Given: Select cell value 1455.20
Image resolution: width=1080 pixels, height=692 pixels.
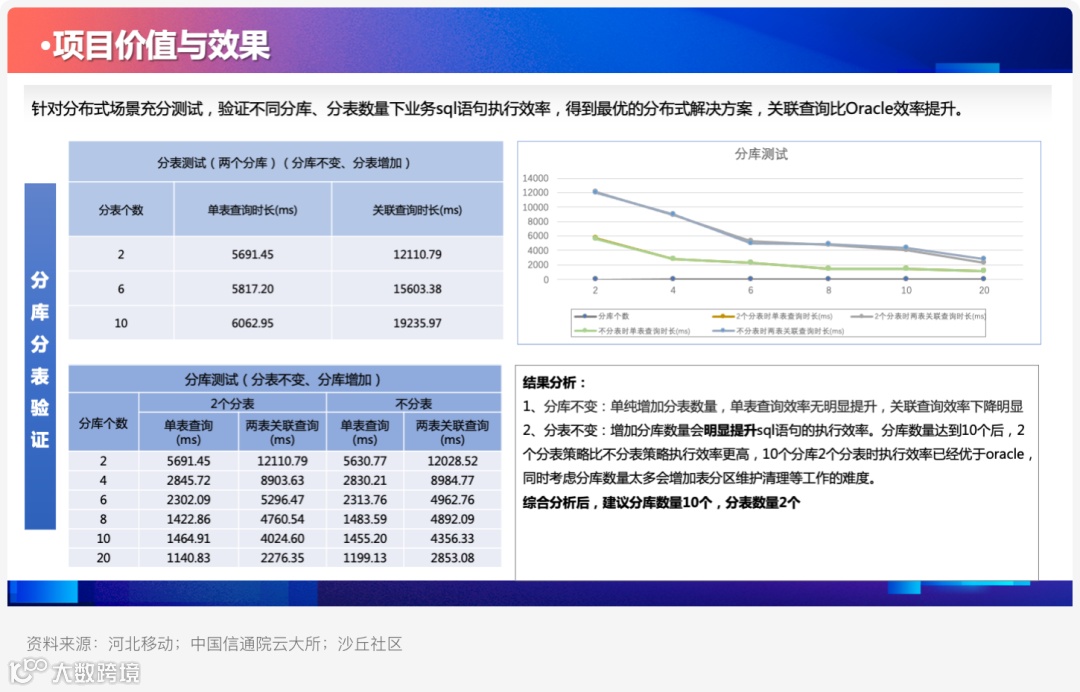Looking at the screenshot, I should (x=365, y=538).
